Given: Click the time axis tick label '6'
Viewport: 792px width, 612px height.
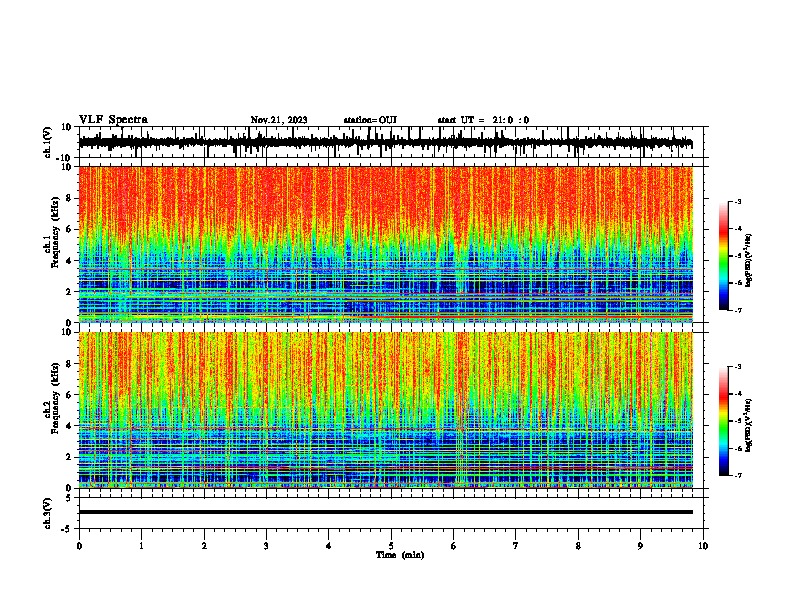Looking at the screenshot, I should pos(454,546).
